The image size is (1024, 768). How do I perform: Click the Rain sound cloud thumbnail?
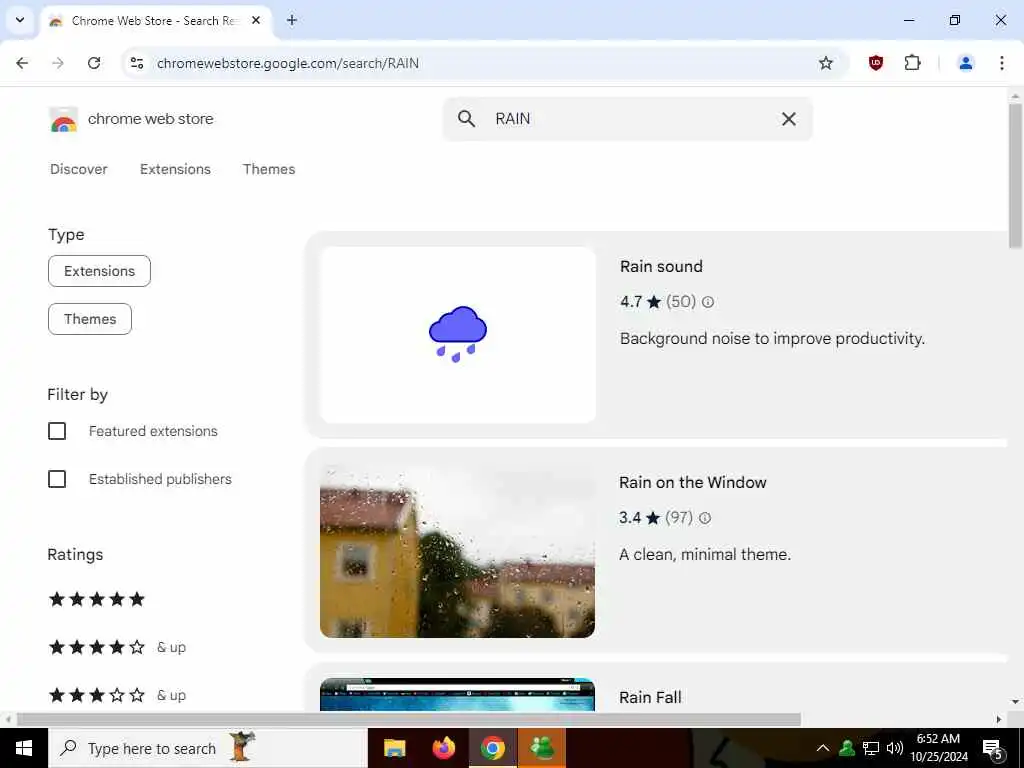[x=458, y=335]
